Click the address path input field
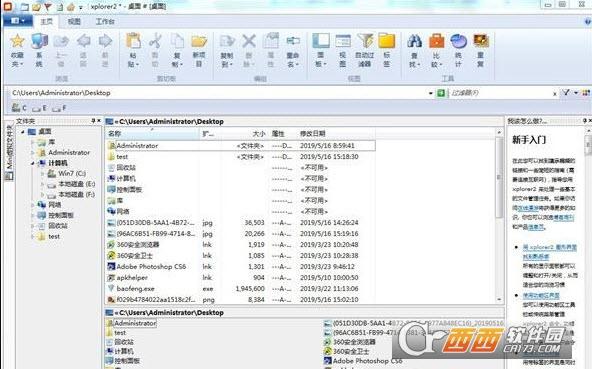The image size is (592, 369). (219, 93)
